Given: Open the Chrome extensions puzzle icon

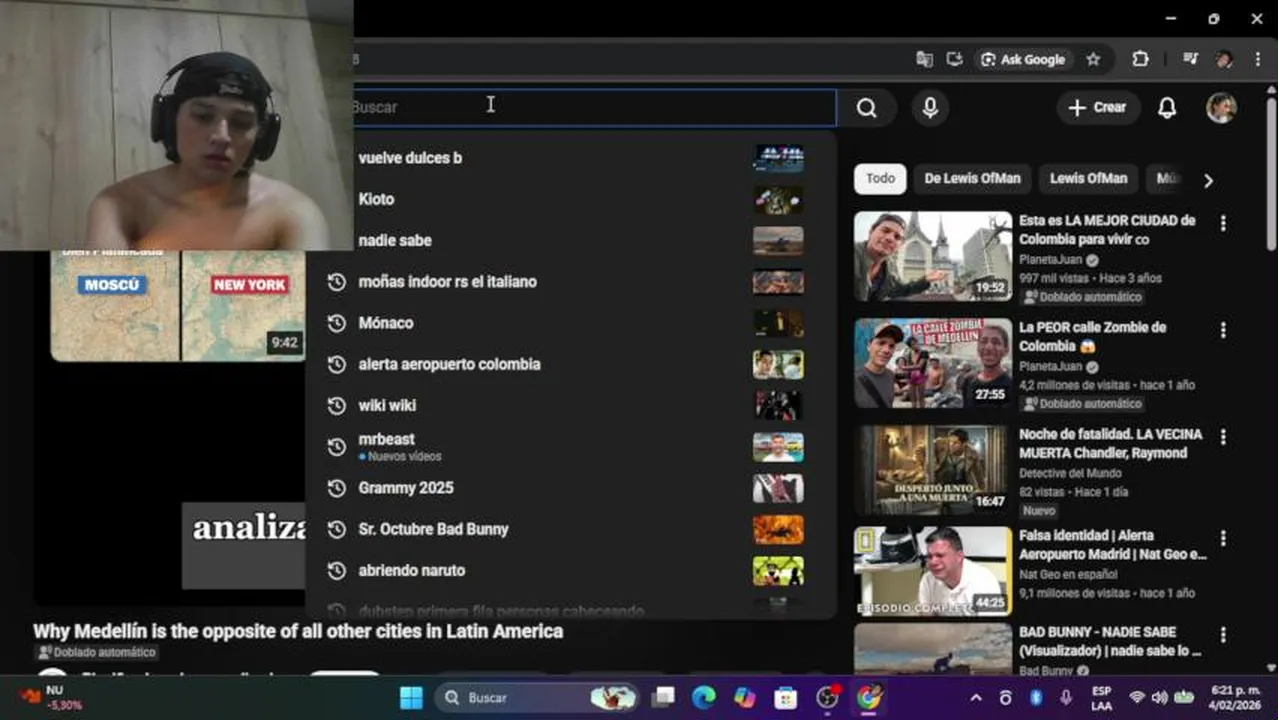Looking at the screenshot, I should click(x=1140, y=59).
